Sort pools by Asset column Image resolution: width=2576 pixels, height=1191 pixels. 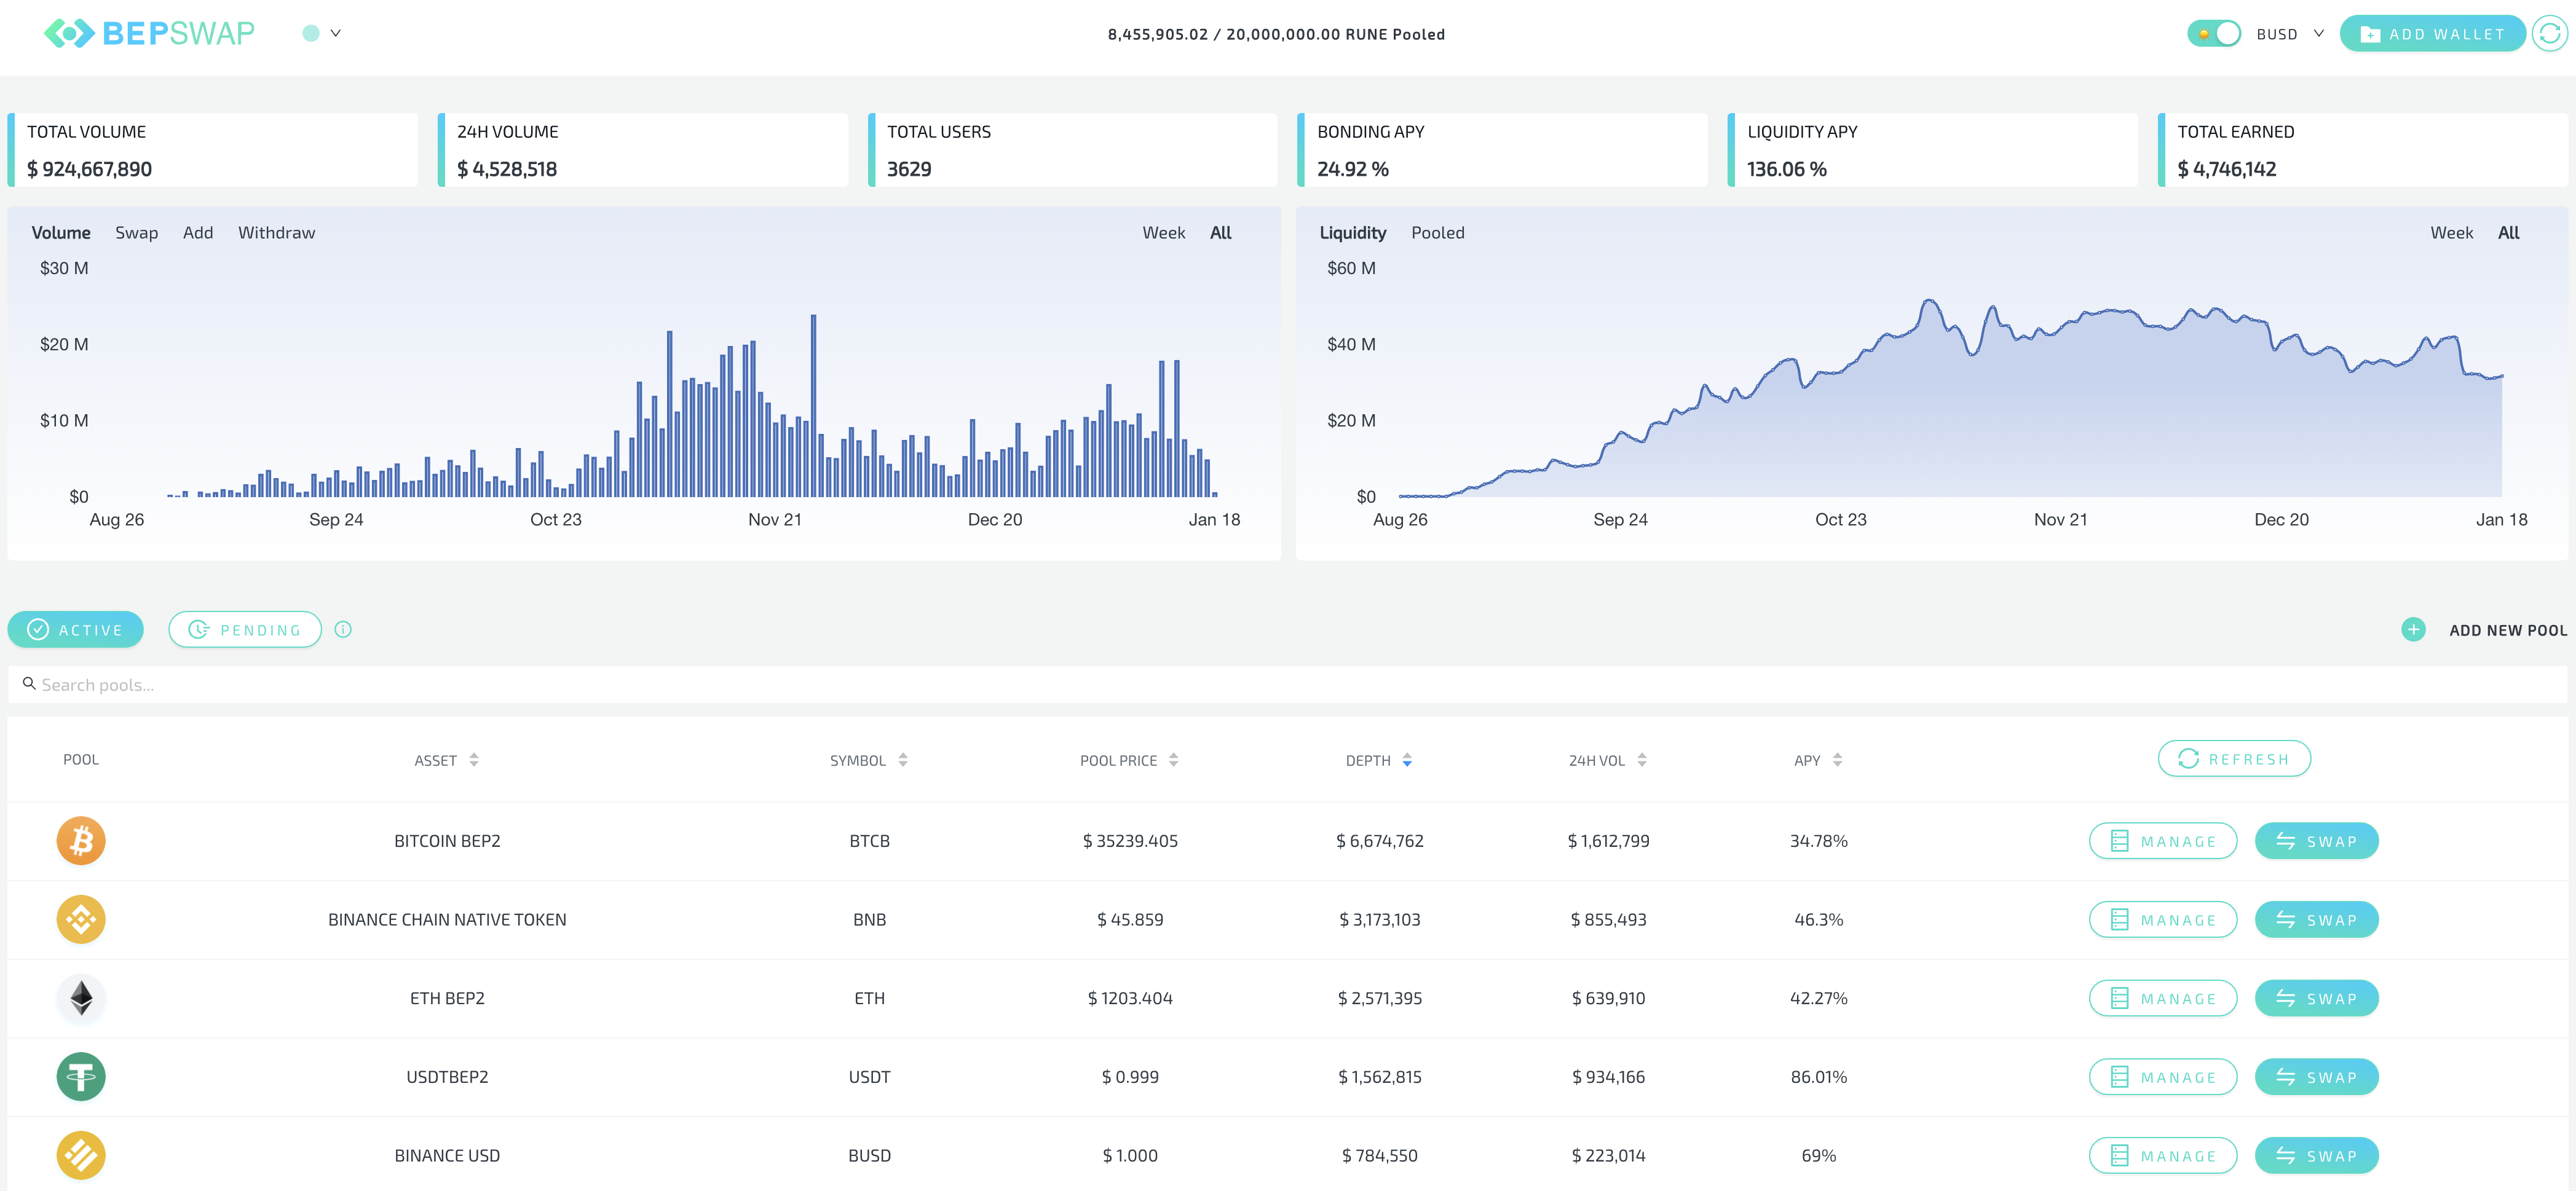tap(446, 760)
